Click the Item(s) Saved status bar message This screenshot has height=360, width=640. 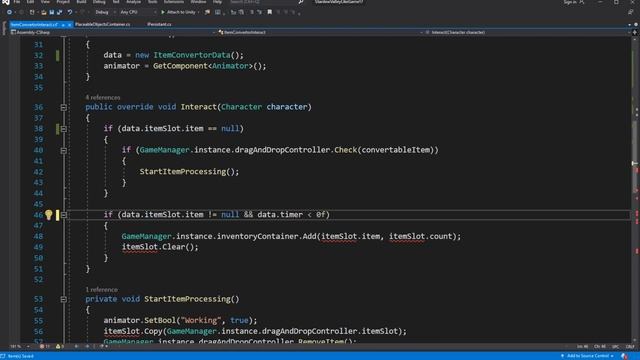[x=20, y=356]
